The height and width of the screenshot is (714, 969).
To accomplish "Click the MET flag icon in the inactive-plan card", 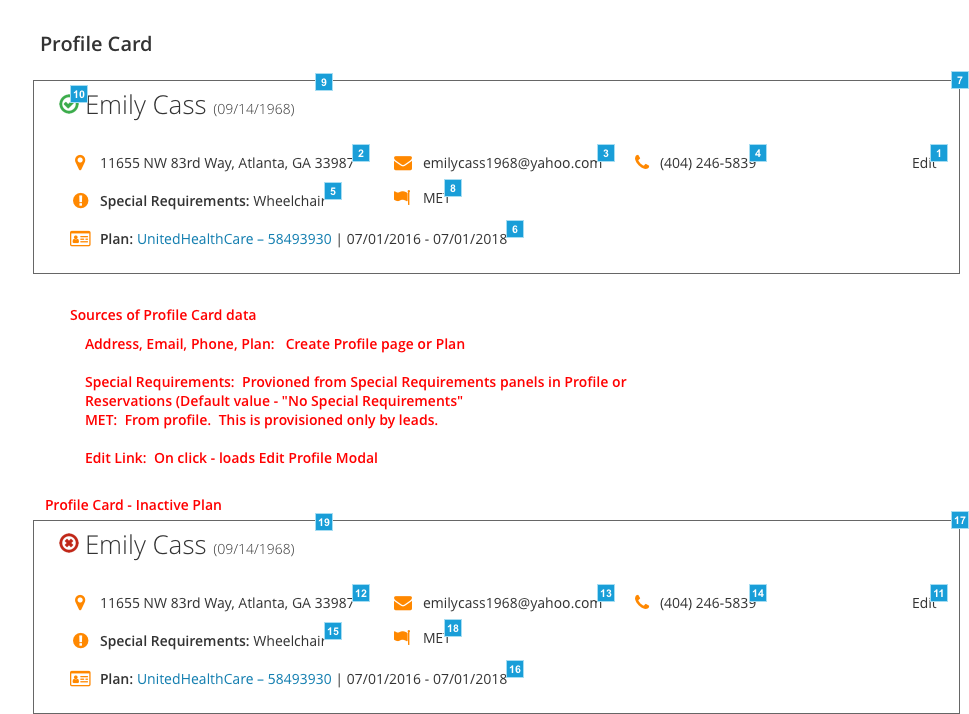I will (x=402, y=637).
